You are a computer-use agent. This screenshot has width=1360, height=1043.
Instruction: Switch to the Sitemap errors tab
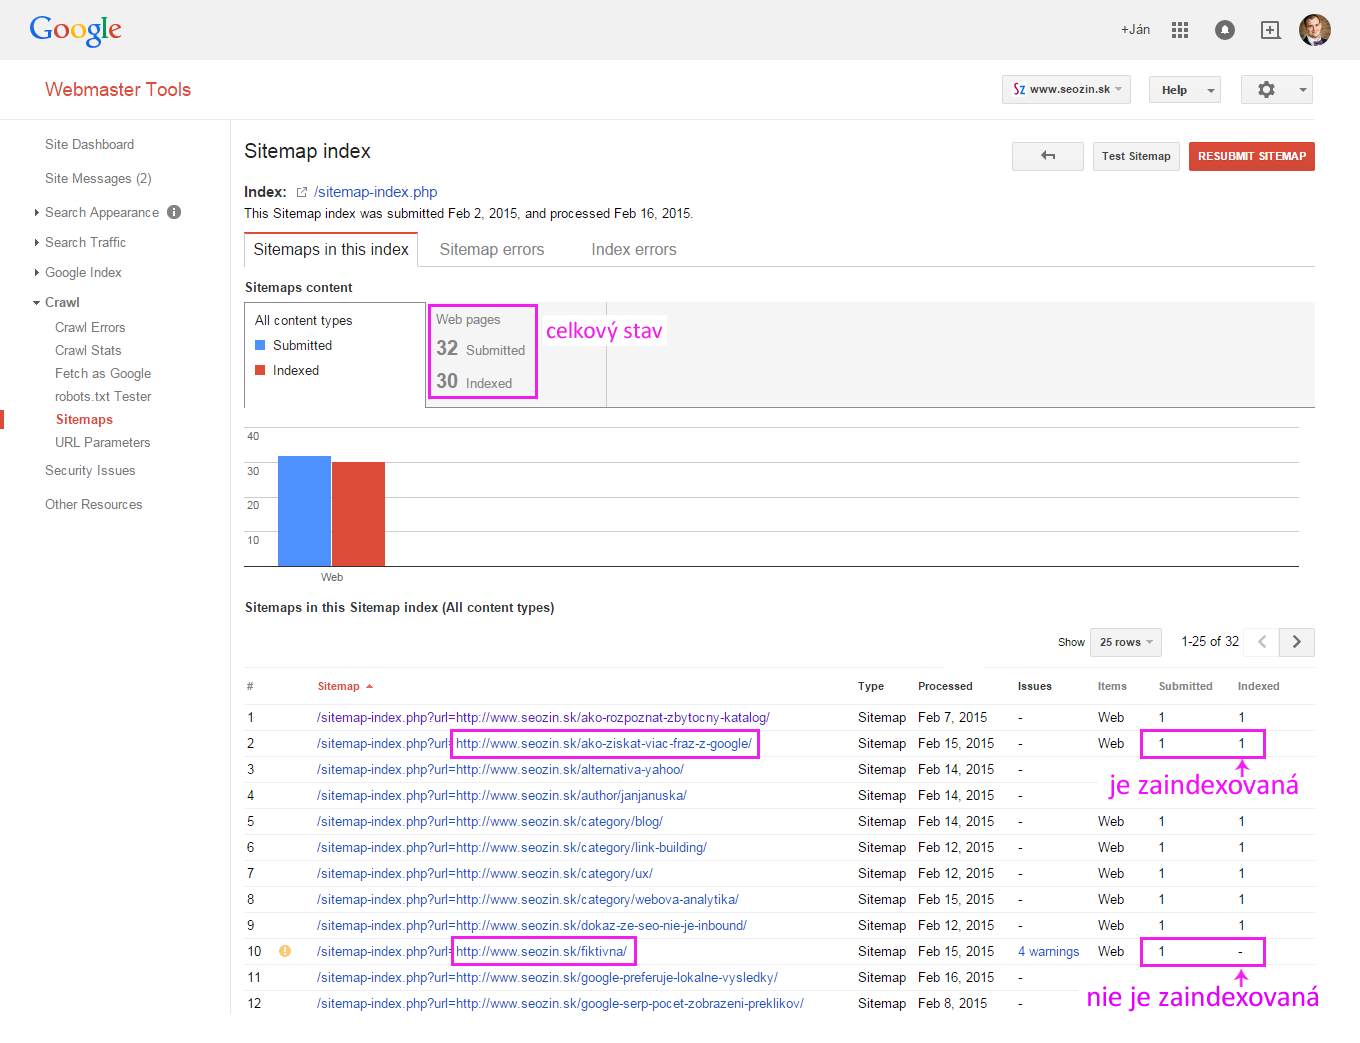(492, 250)
